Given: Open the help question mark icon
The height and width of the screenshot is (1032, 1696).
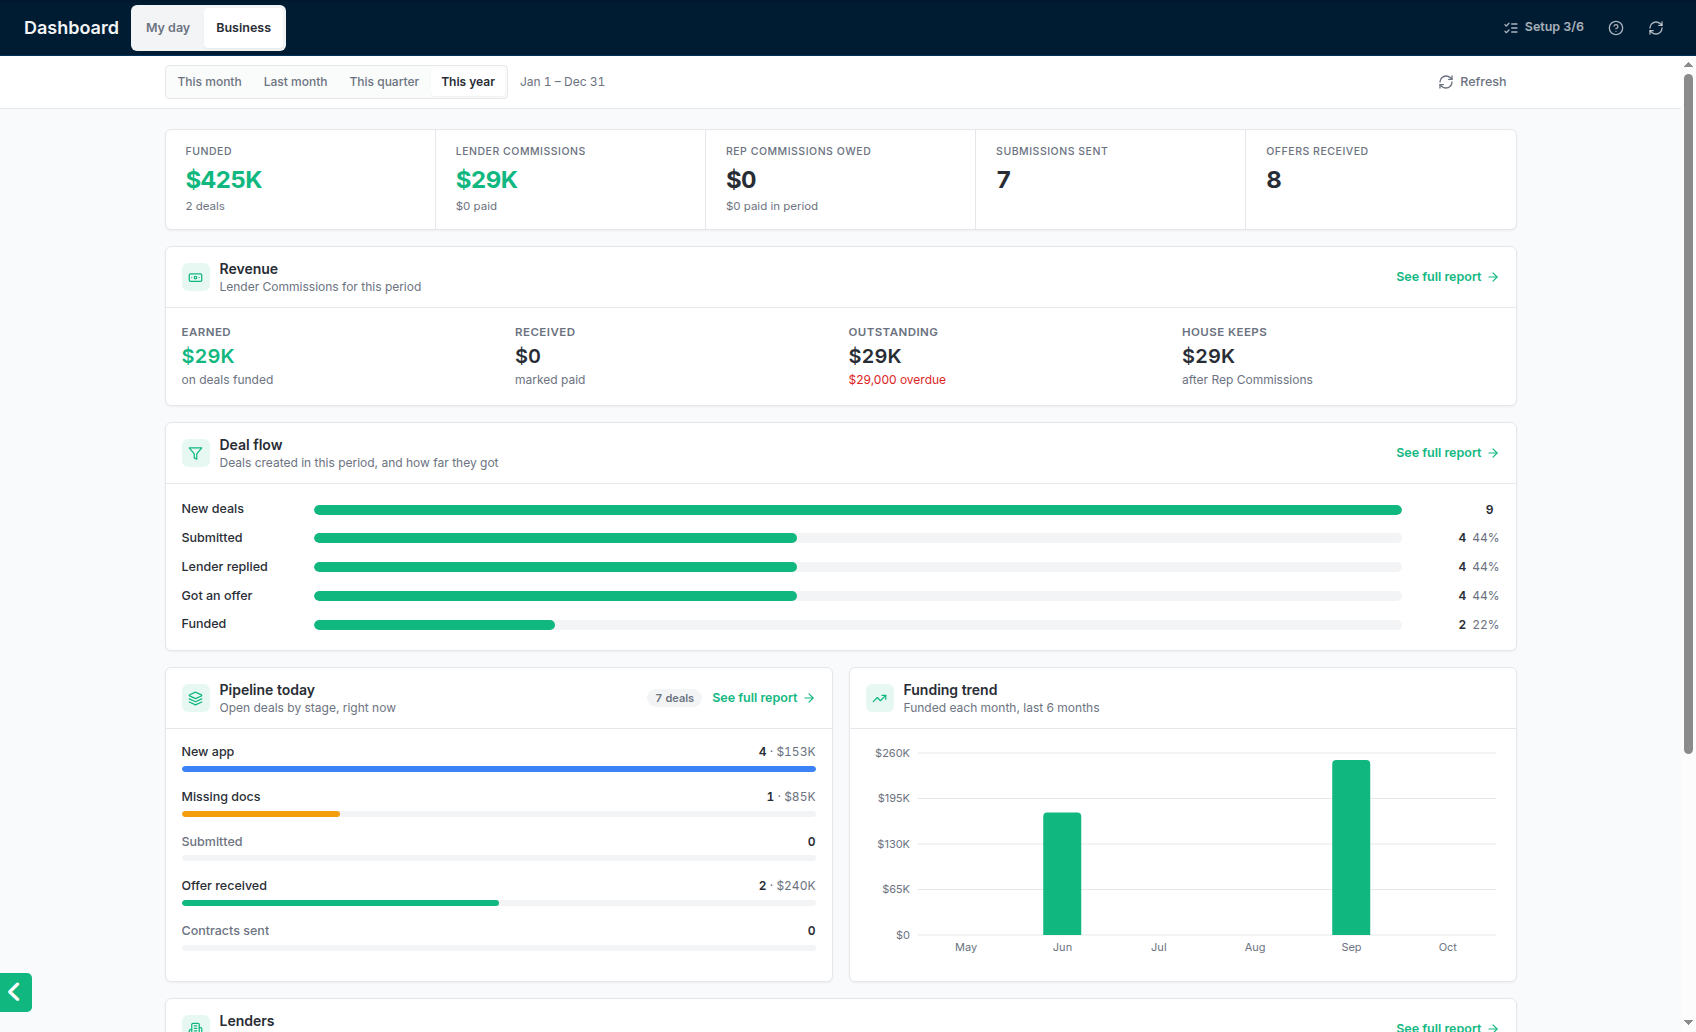Looking at the screenshot, I should tap(1616, 28).
